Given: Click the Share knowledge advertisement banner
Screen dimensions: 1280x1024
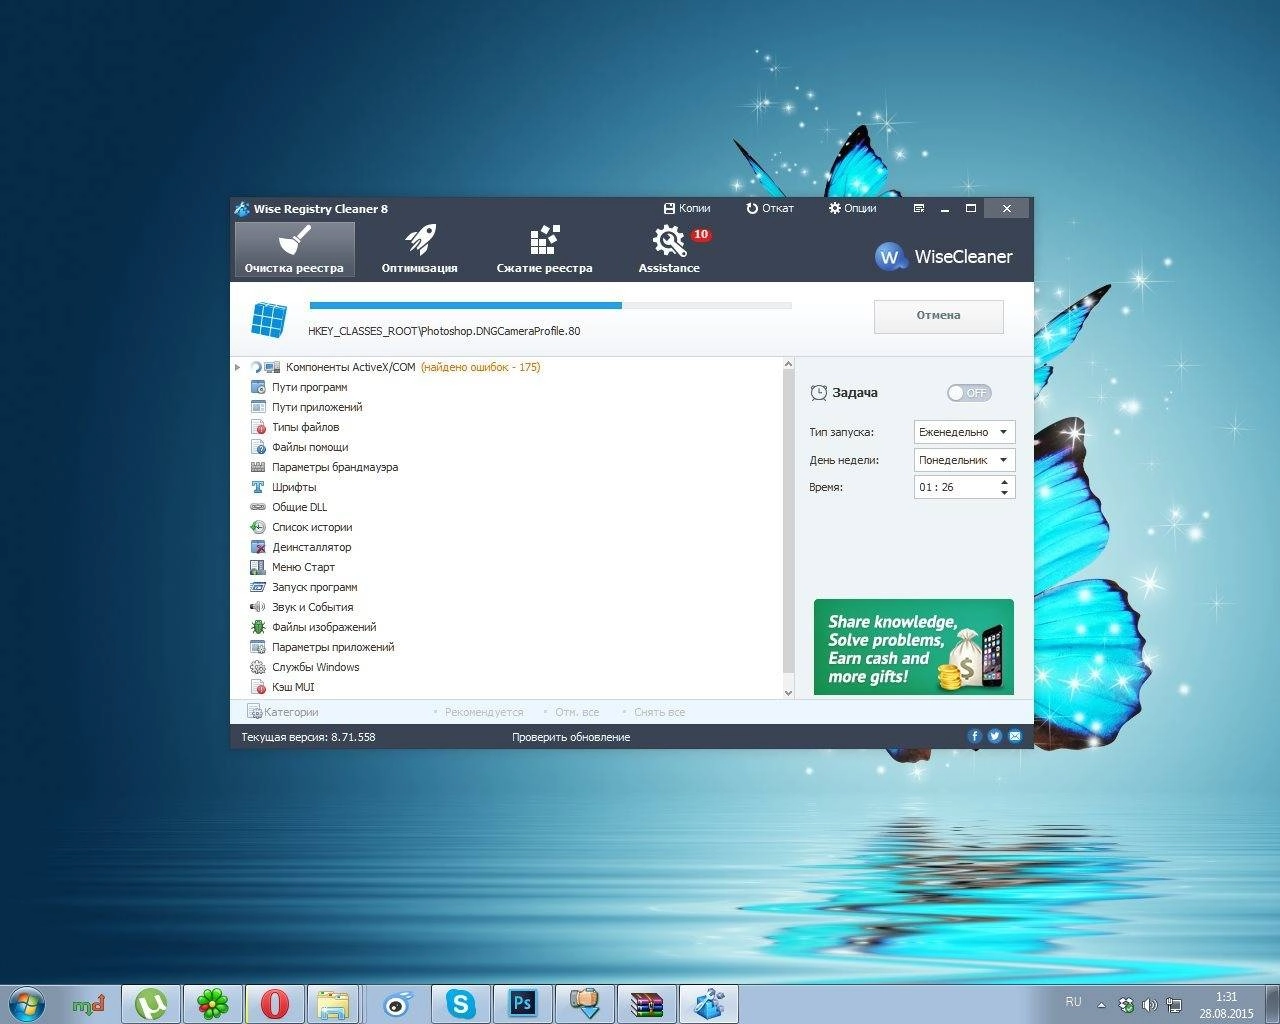Looking at the screenshot, I should click(914, 647).
